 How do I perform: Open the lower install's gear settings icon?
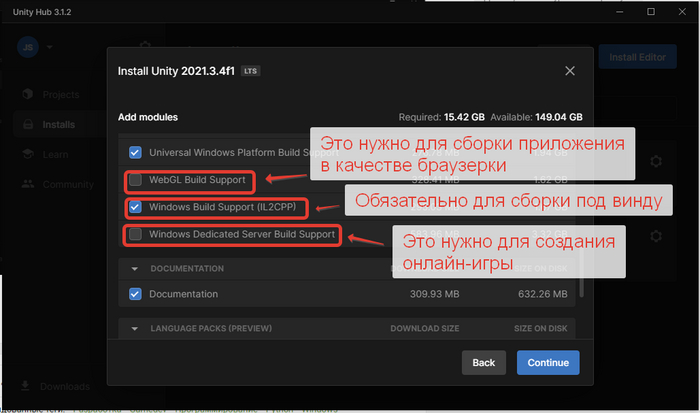656,236
